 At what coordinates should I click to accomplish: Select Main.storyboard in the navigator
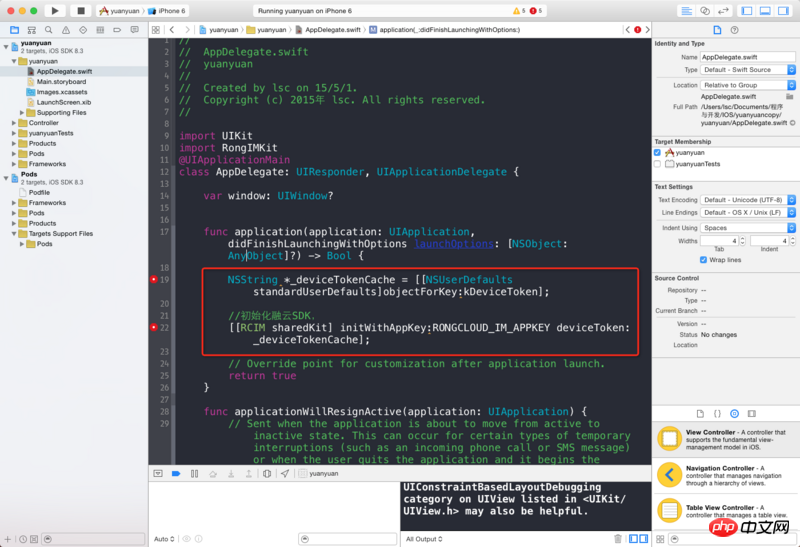tap(61, 82)
